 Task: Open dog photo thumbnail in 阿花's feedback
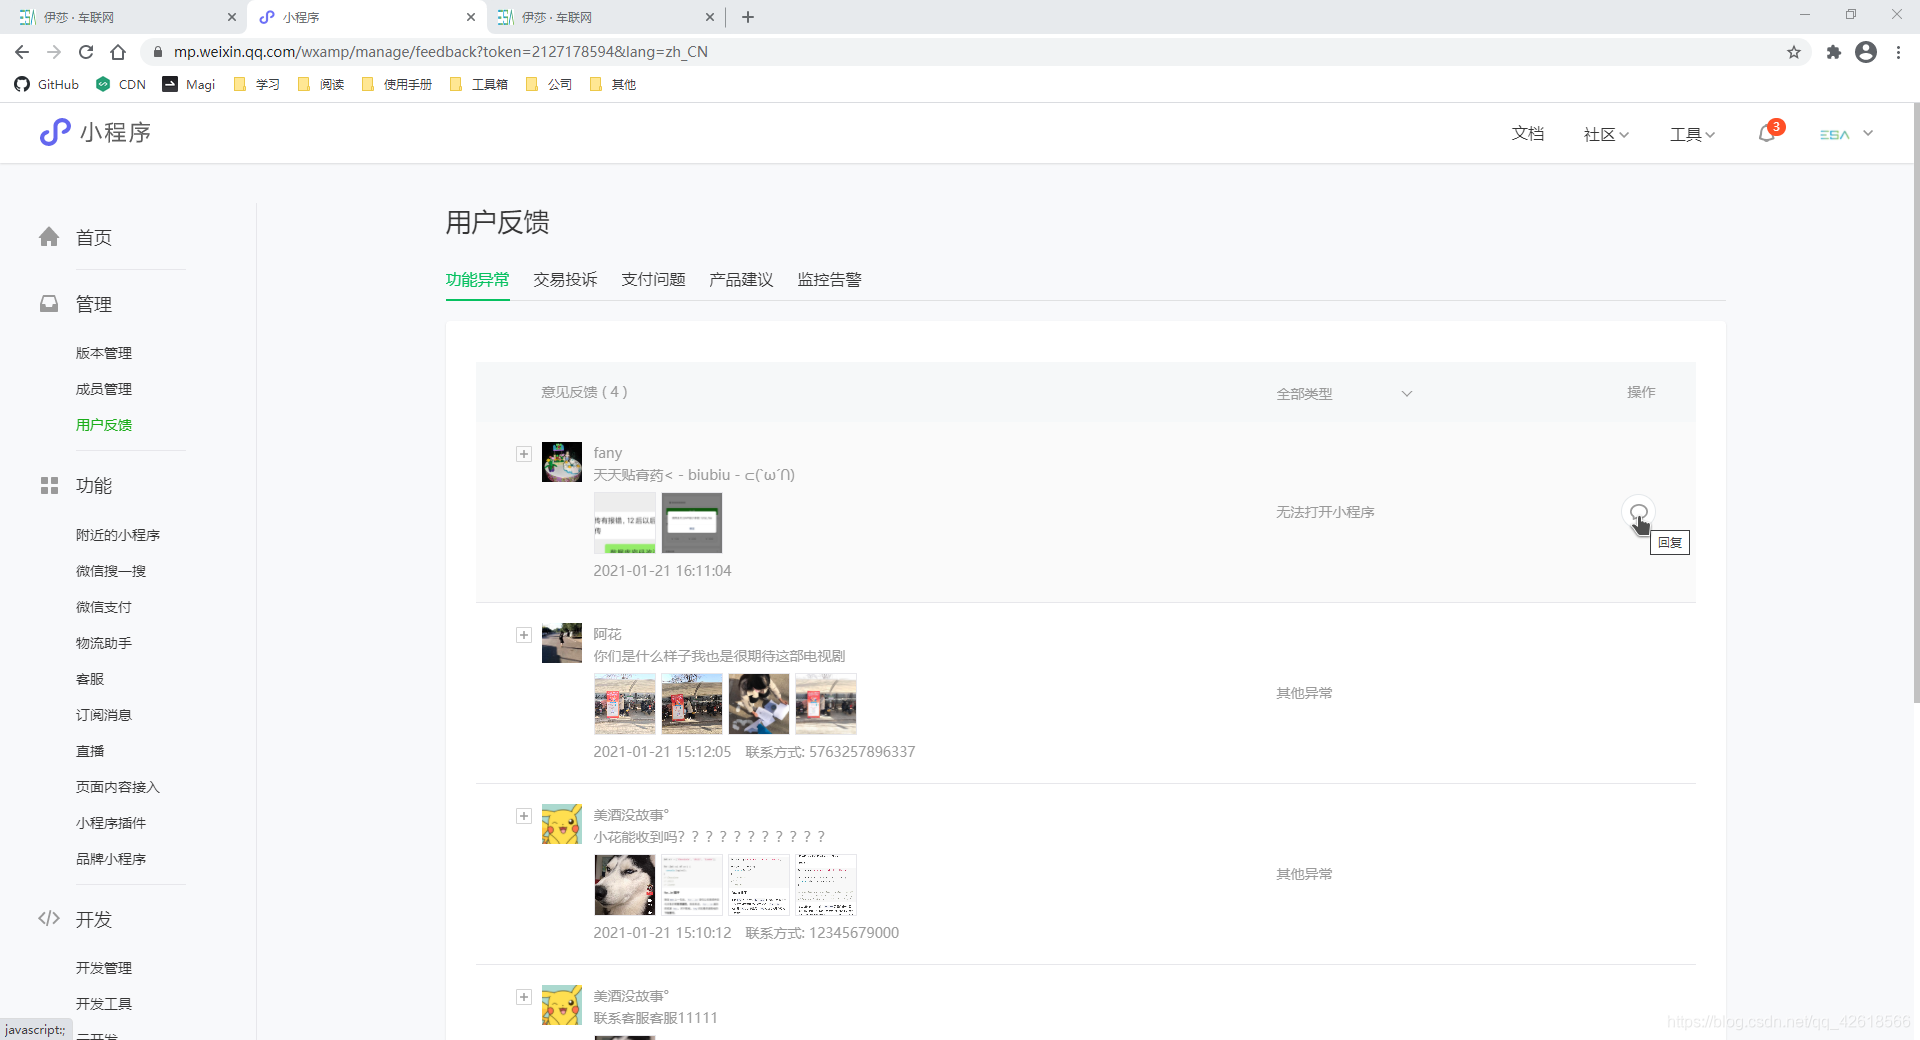pyautogui.click(x=759, y=704)
